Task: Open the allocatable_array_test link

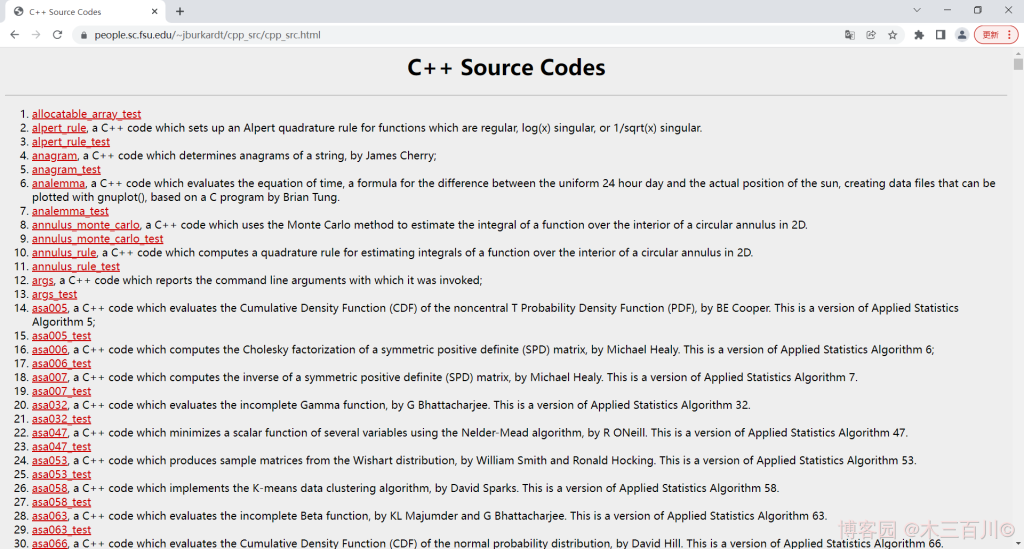Action: [x=86, y=114]
